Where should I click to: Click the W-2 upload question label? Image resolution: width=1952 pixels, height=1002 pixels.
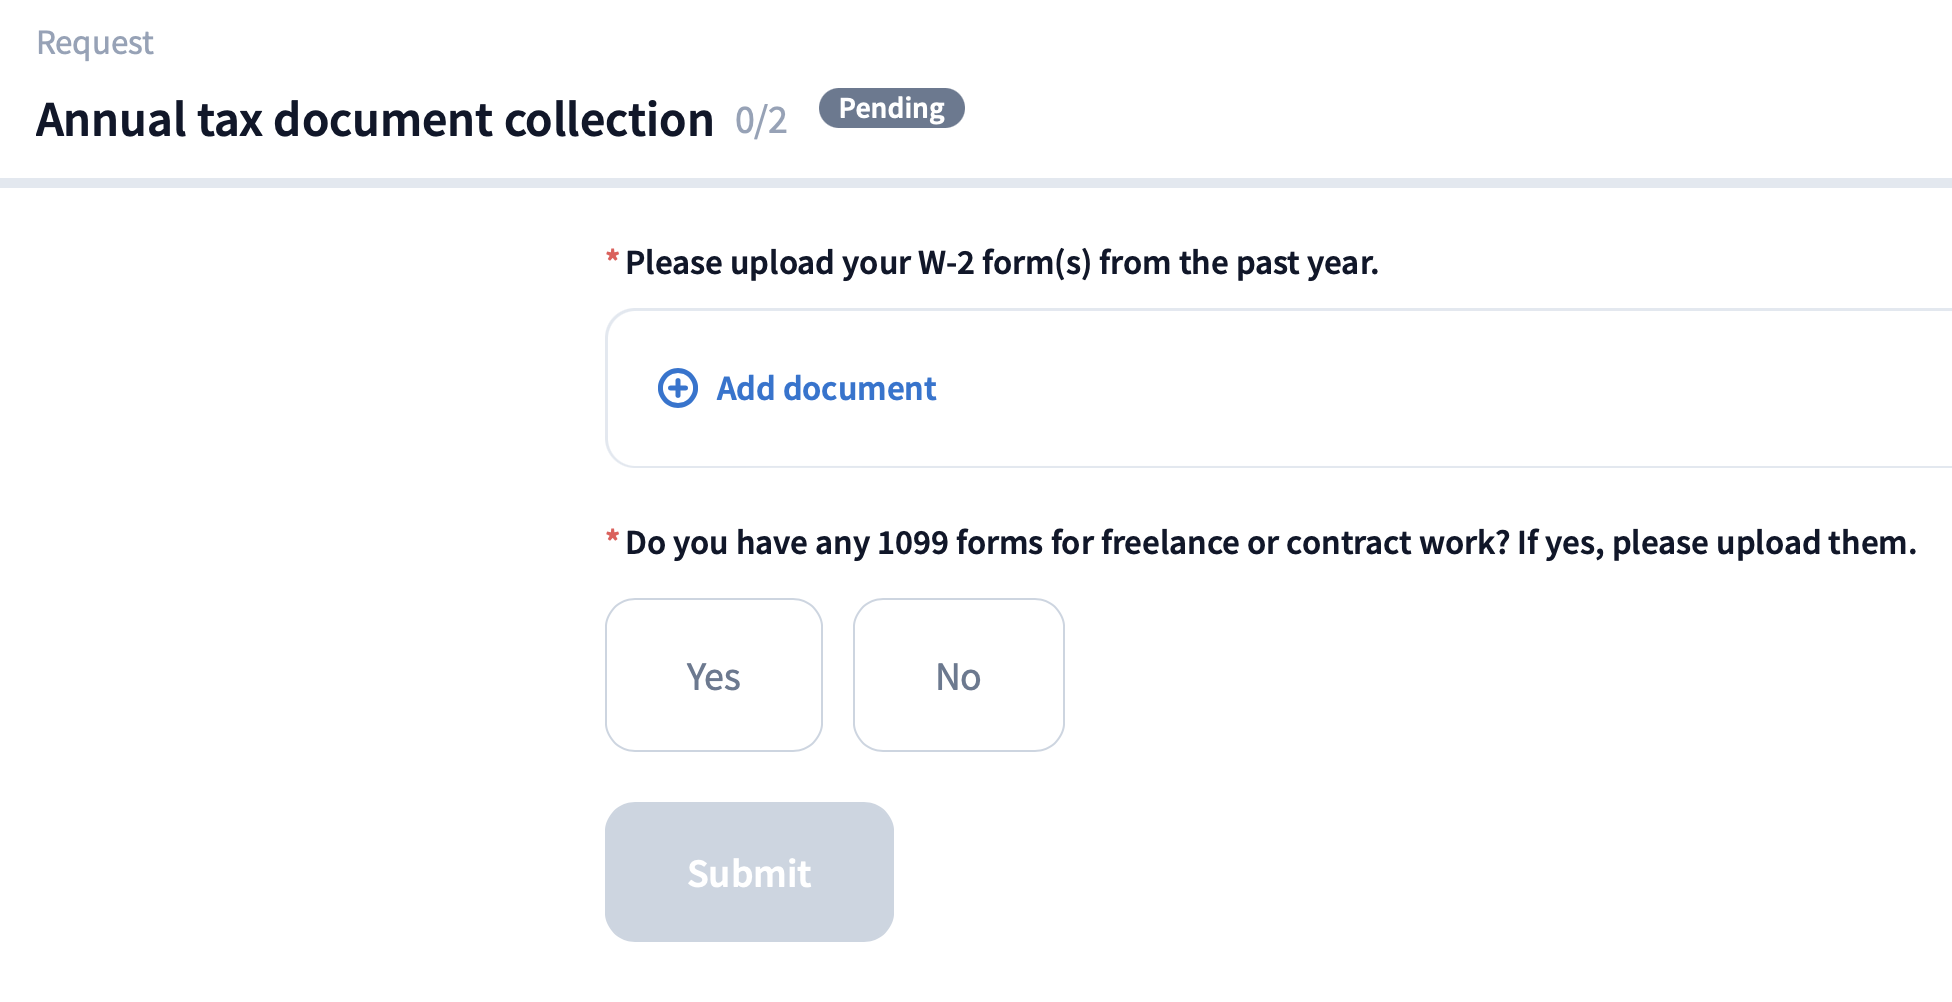point(1001,263)
